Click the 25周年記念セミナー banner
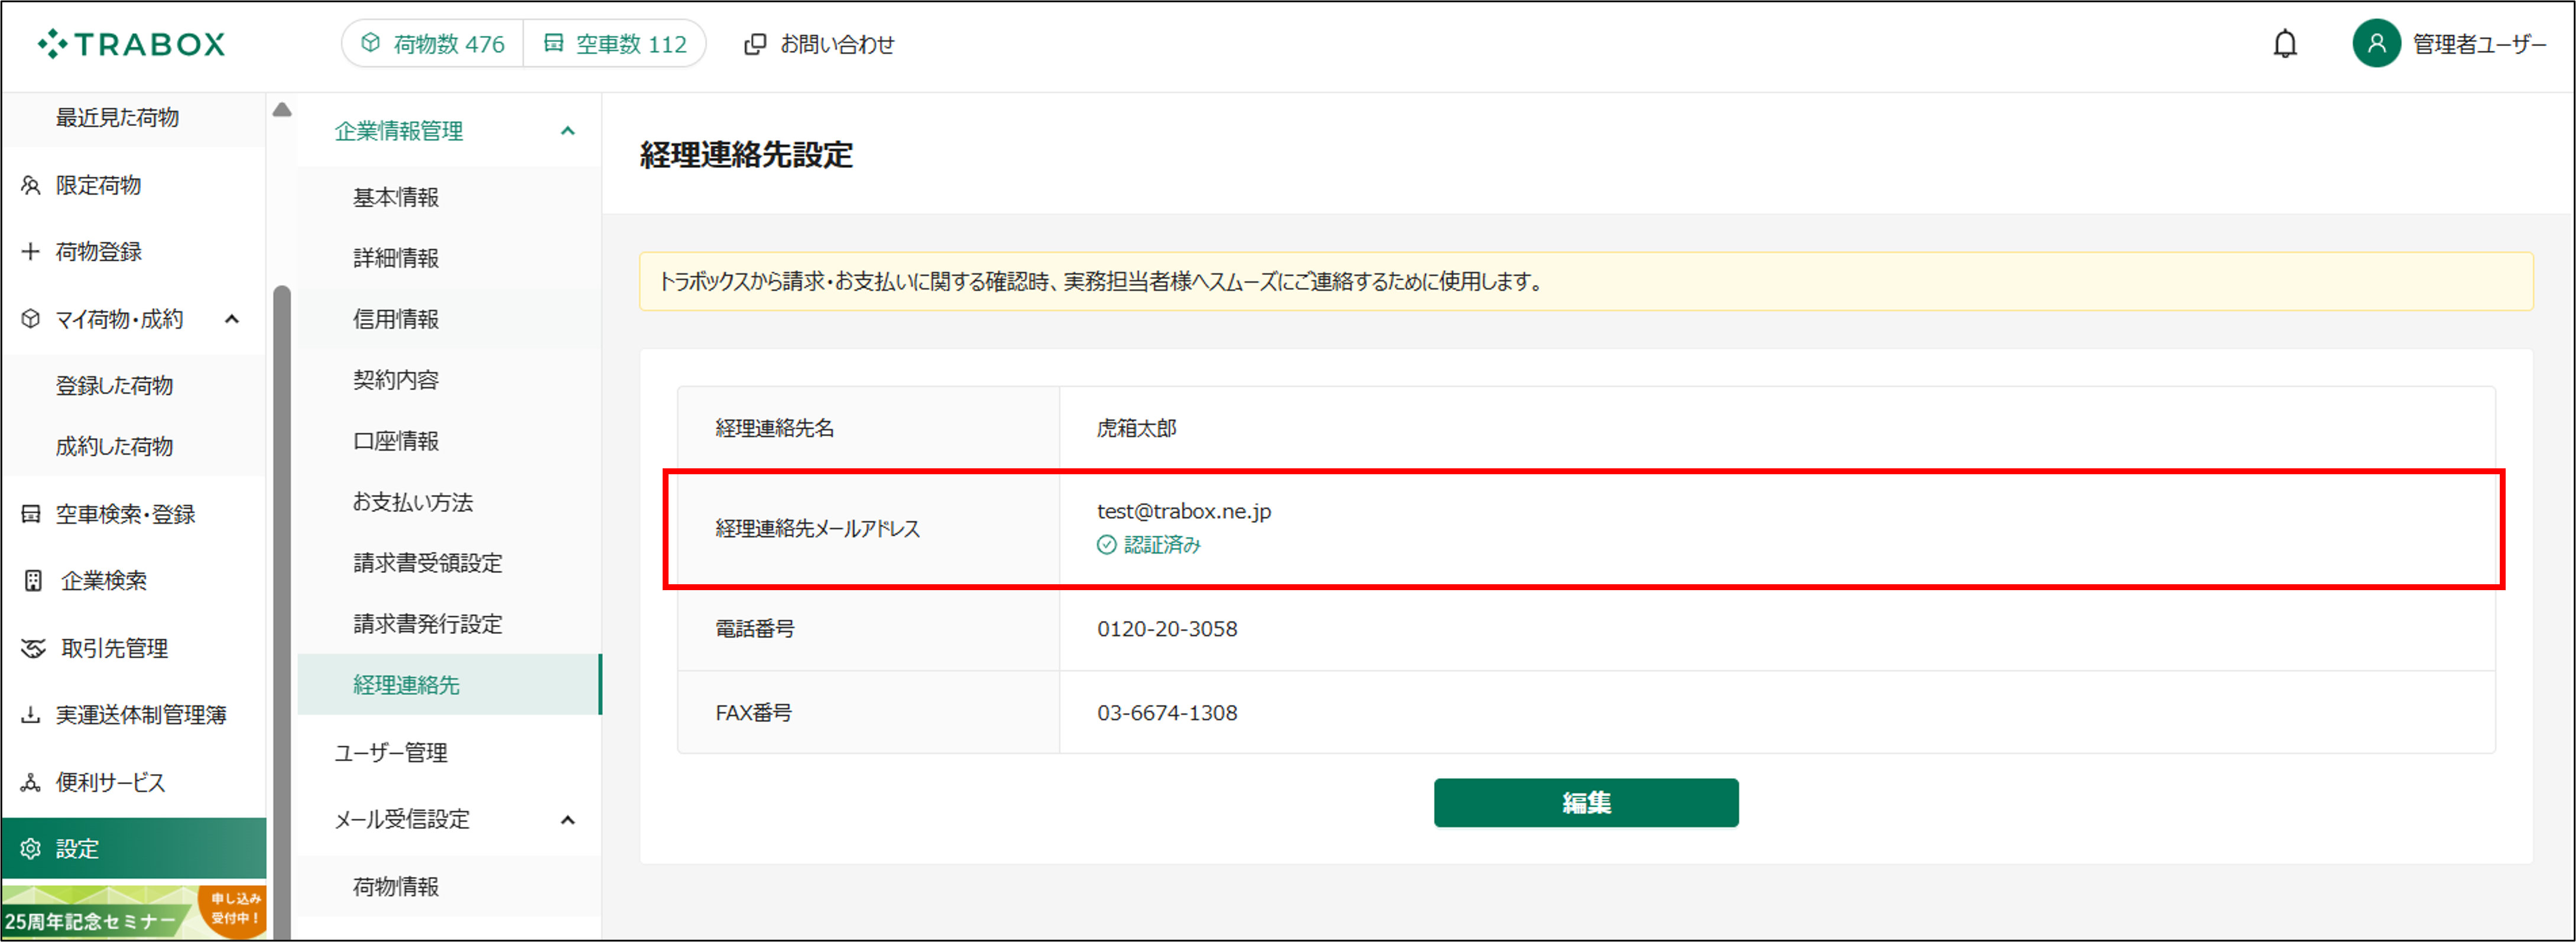This screenshot has height=942, width=2576. pos(134,912)
